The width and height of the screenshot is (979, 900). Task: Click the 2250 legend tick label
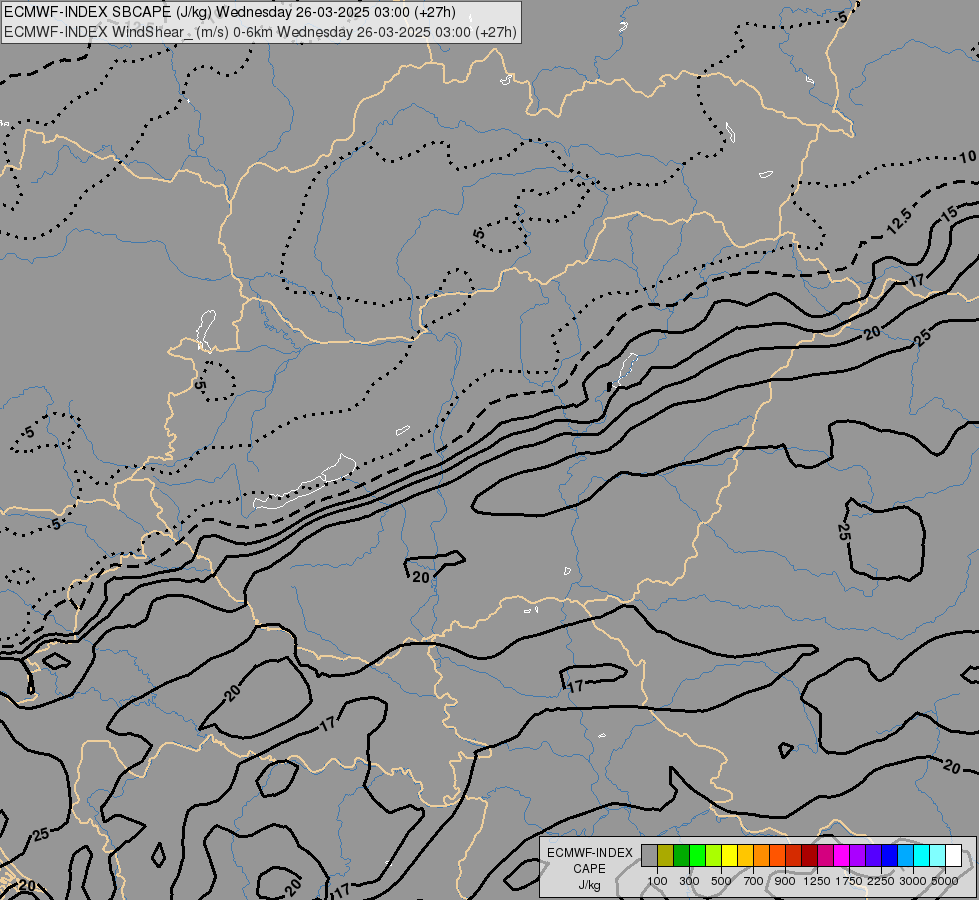point(881,881)
